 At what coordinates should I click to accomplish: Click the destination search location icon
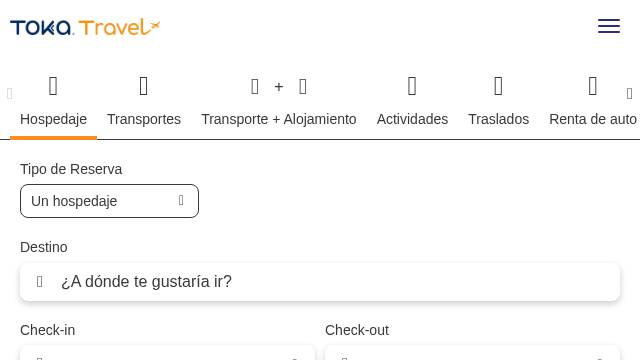tap(40, 282)
